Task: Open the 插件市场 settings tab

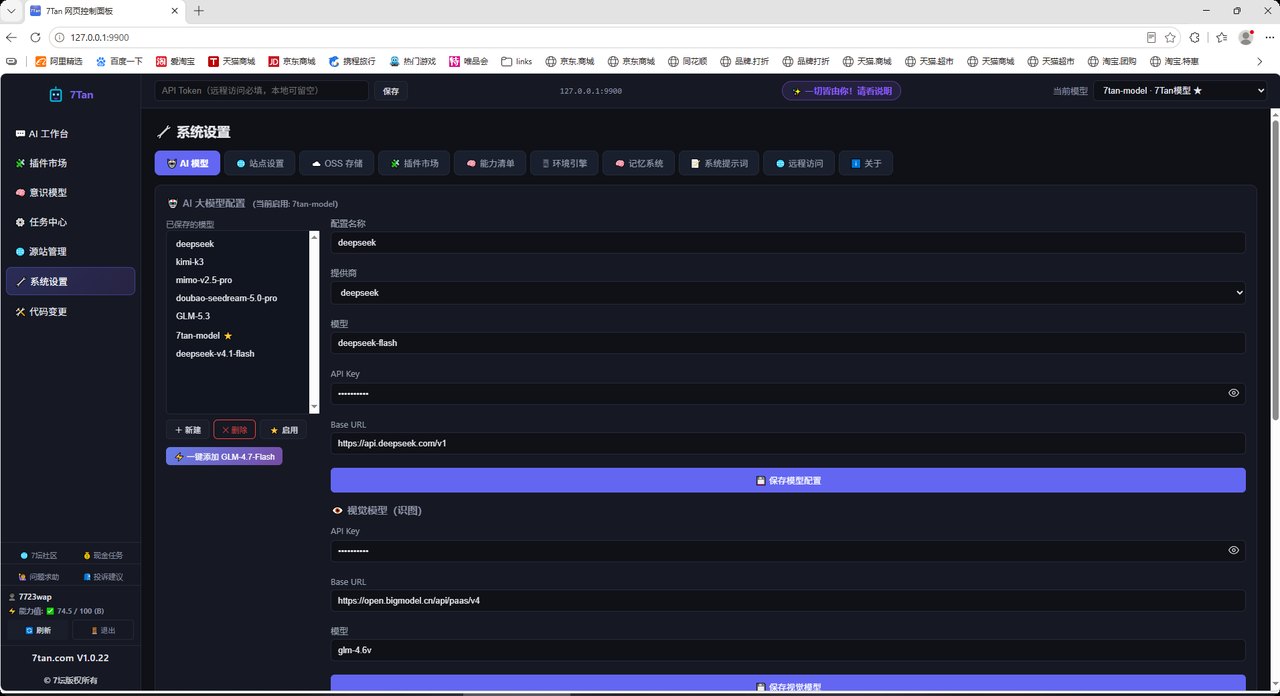Action: (x=414, y=163)
